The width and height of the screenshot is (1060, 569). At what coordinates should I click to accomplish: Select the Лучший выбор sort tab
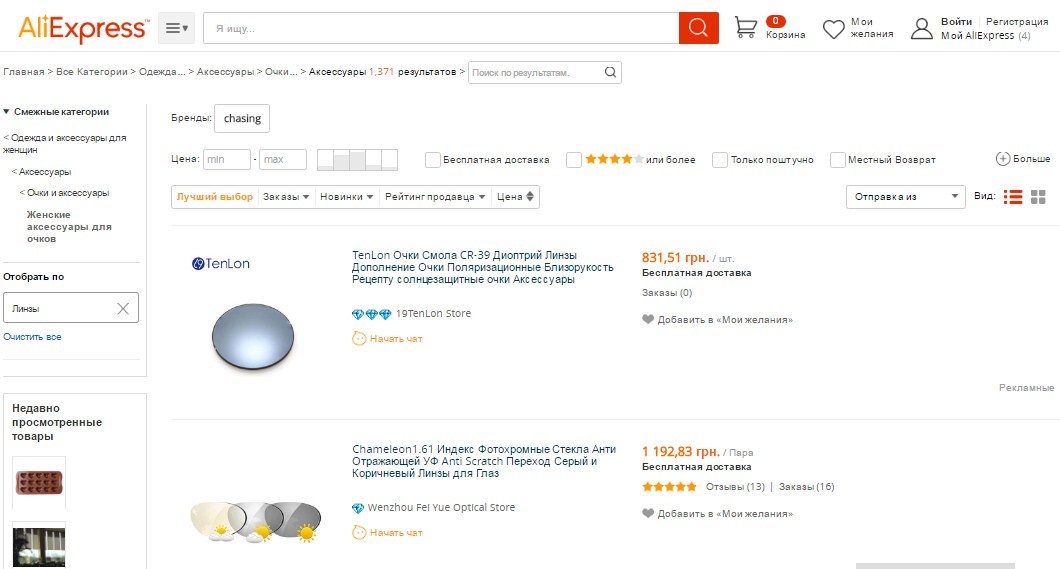coord(215,197)
